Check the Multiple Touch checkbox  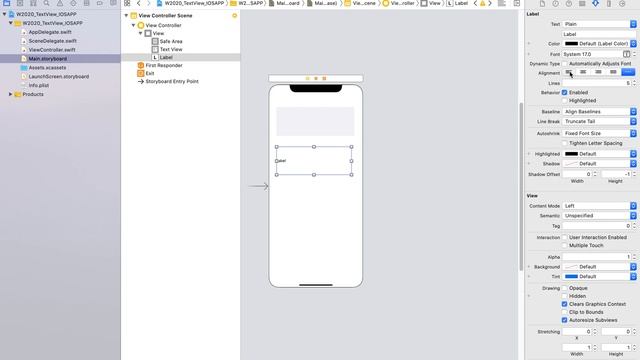pyautogui.click(x=565, y=245)
